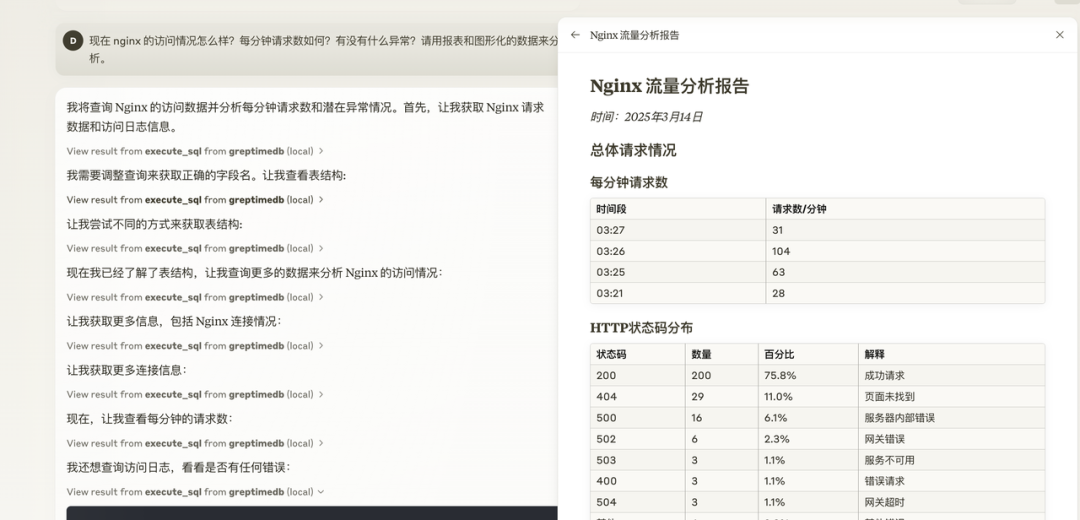
Task: Select the request count '63' cell
Action: 905,272
